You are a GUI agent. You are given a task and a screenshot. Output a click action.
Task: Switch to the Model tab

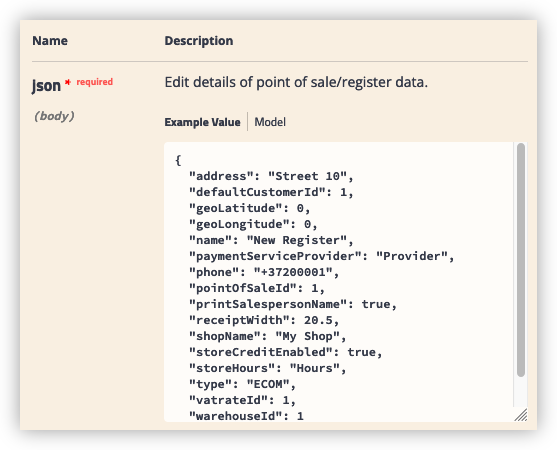coord(270,122)
